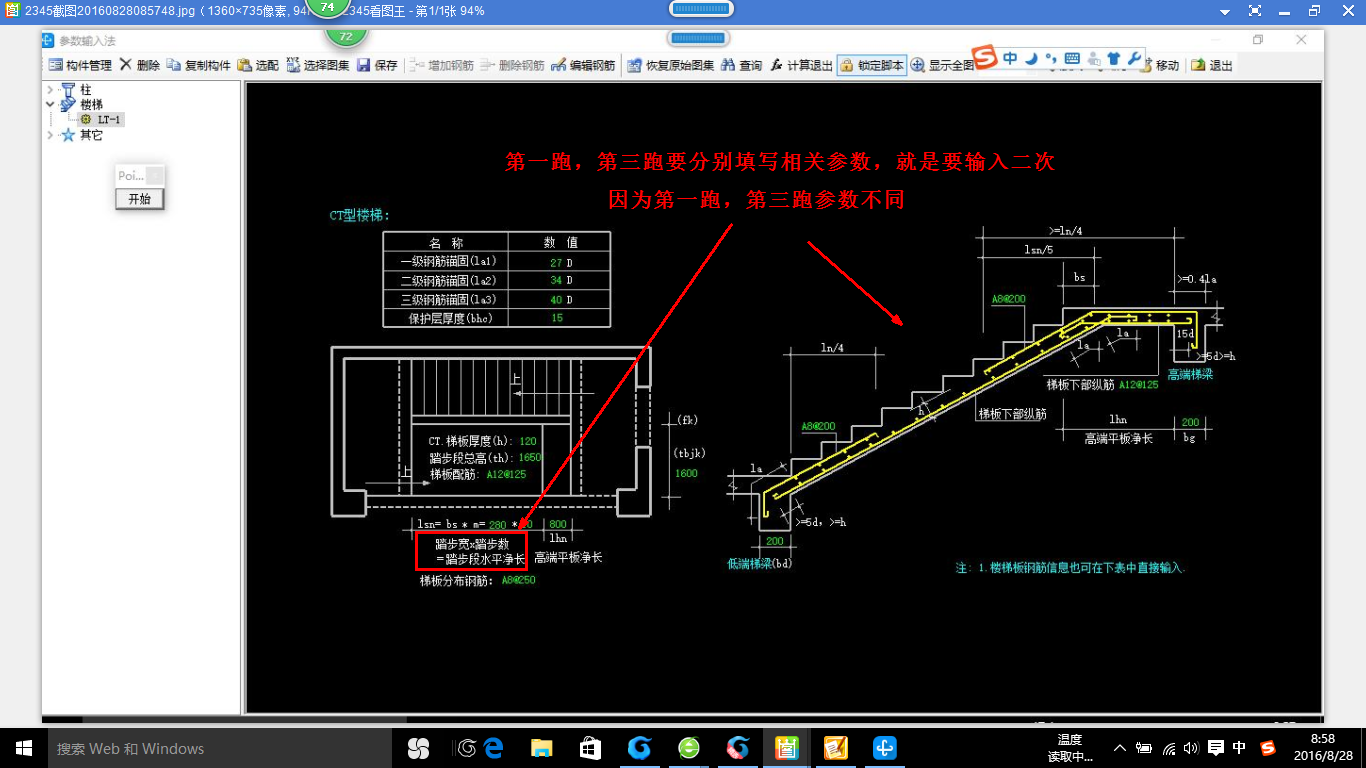Collapse the 楼梯 tree node
The width and height of the screenshot is (1366, 768).
[x=50, y=104]
